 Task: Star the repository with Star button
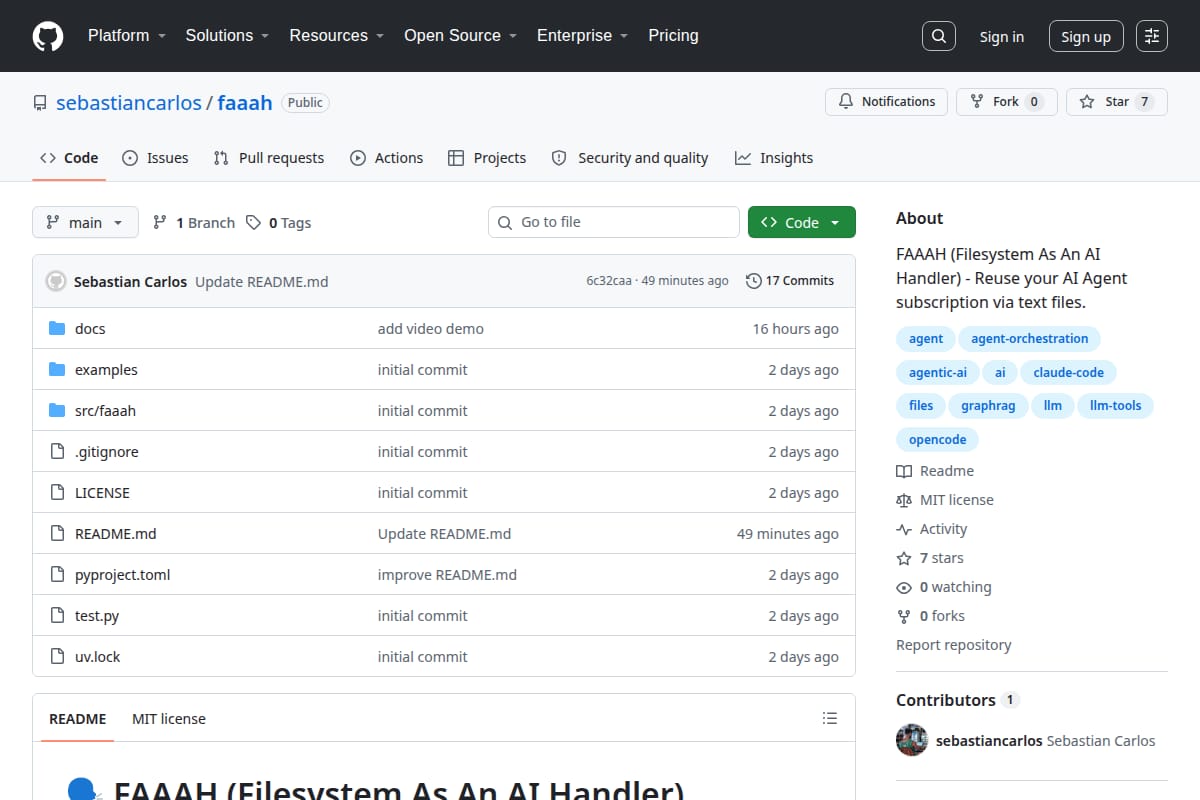[x=1117, y=102]
